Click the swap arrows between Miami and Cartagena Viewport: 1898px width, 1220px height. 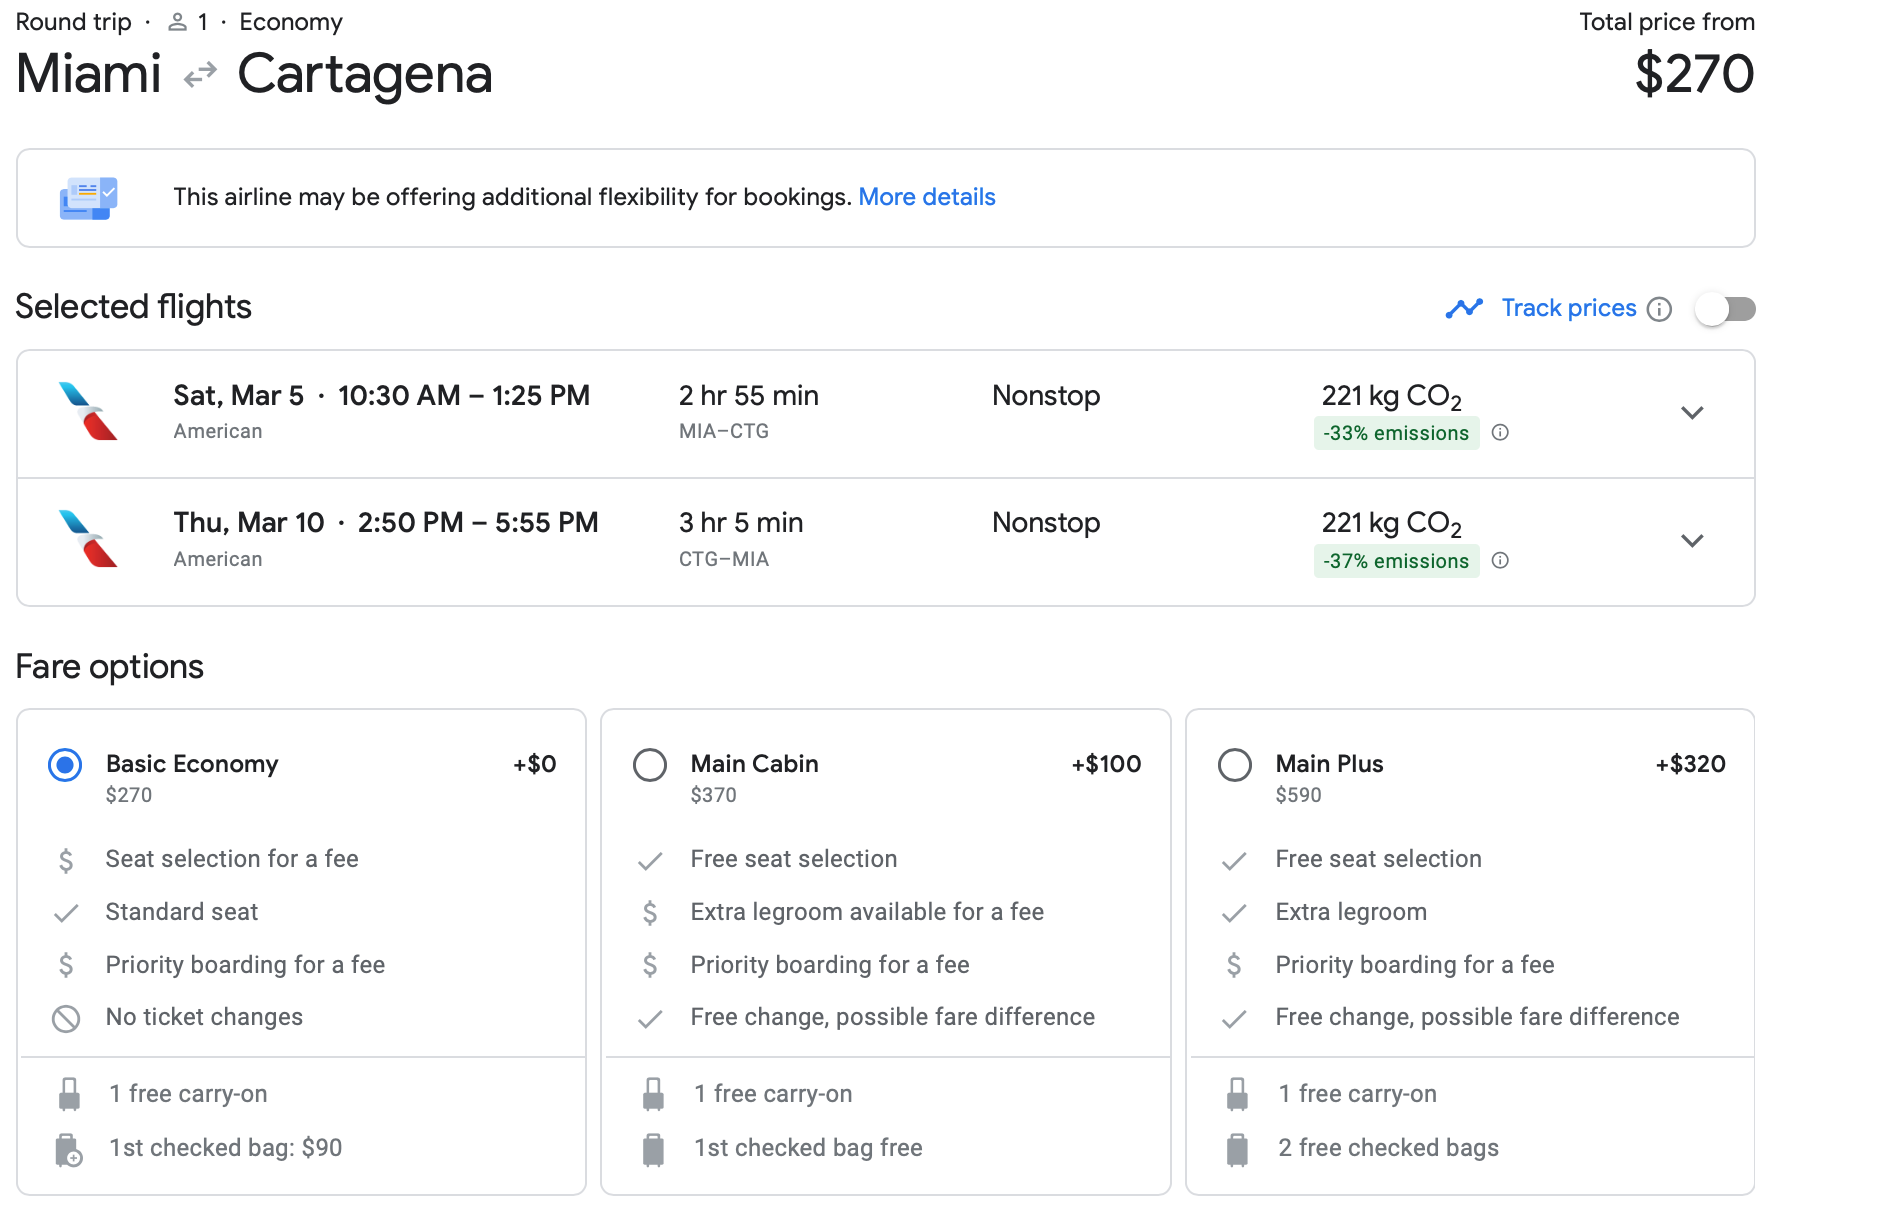click(x=200, y=75)
